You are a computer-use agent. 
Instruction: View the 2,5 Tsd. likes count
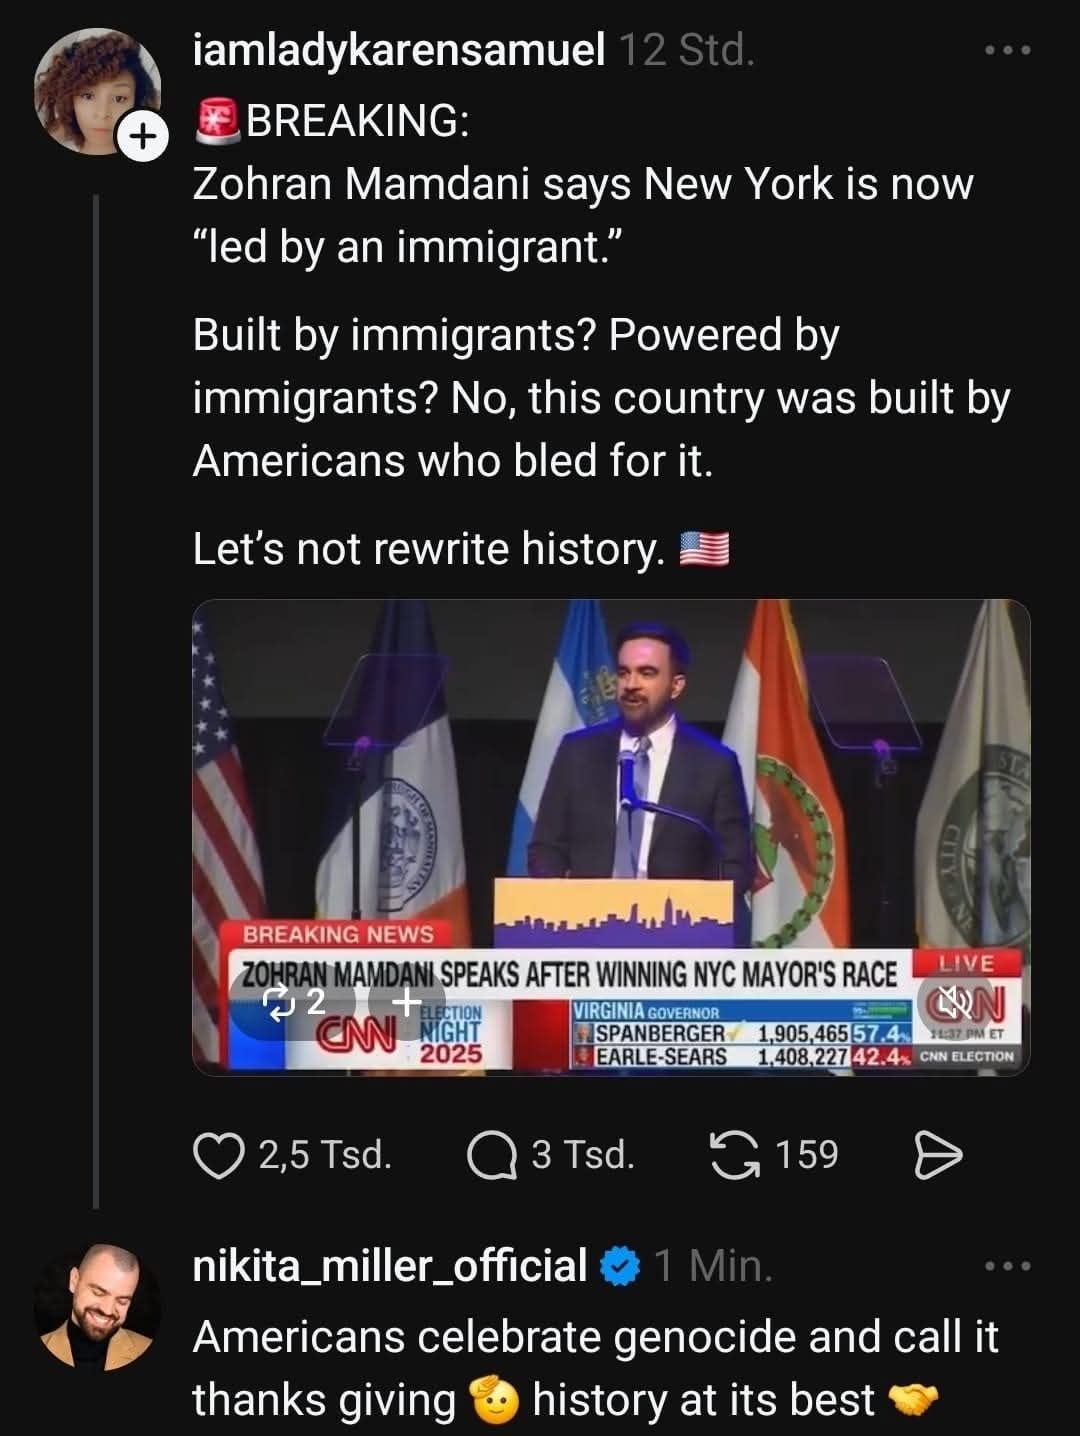coord(325,1156)
